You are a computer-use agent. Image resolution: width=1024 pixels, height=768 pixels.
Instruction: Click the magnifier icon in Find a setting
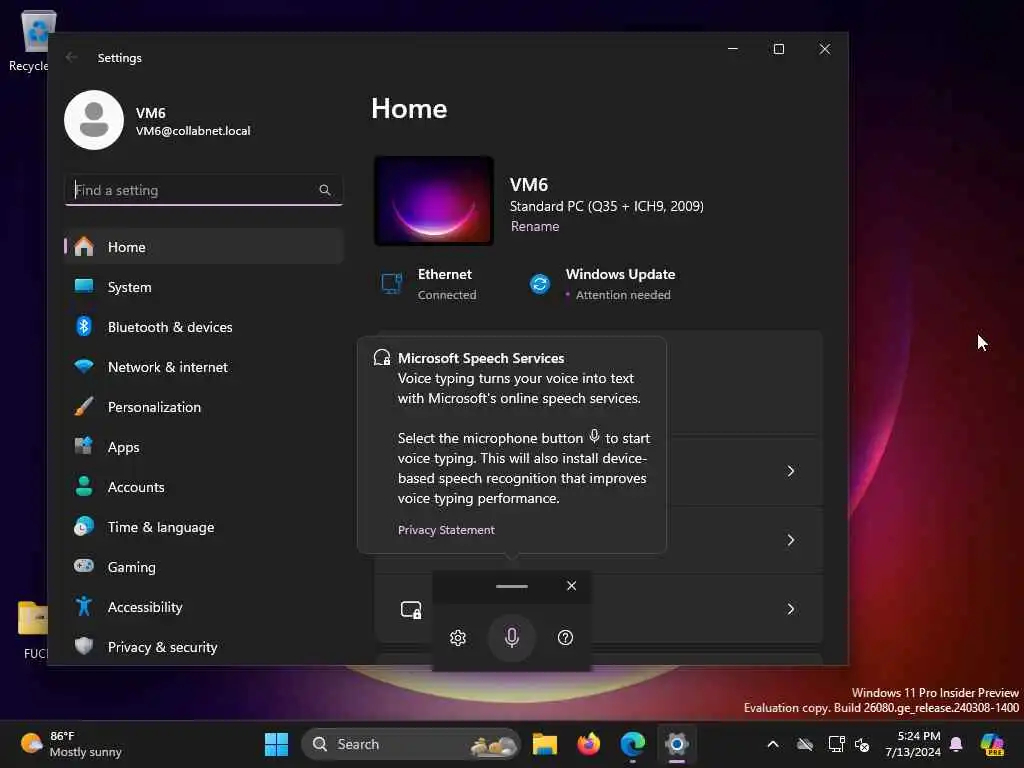325,190
